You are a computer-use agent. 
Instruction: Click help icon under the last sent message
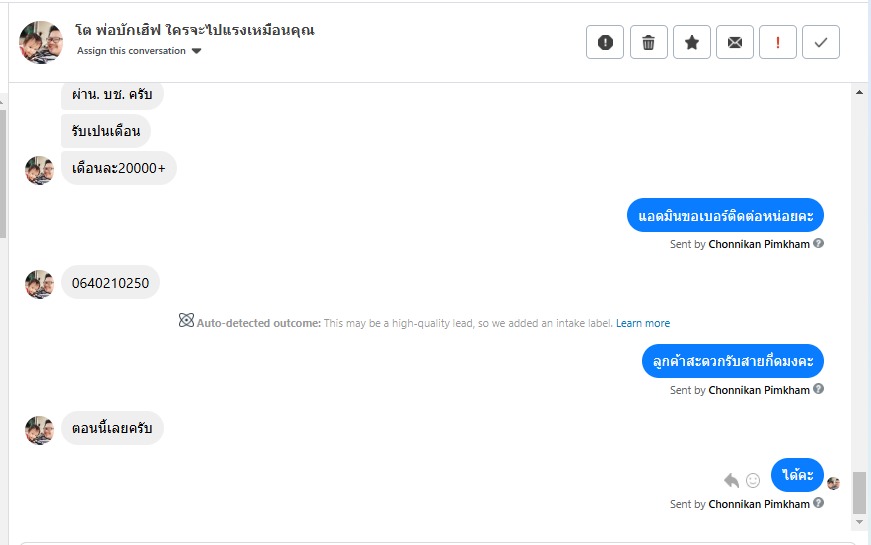[819, 504]
